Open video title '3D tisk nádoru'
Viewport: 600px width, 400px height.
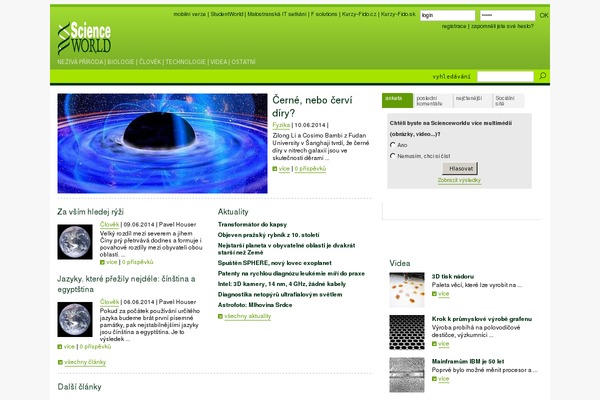tap(453, 276)
